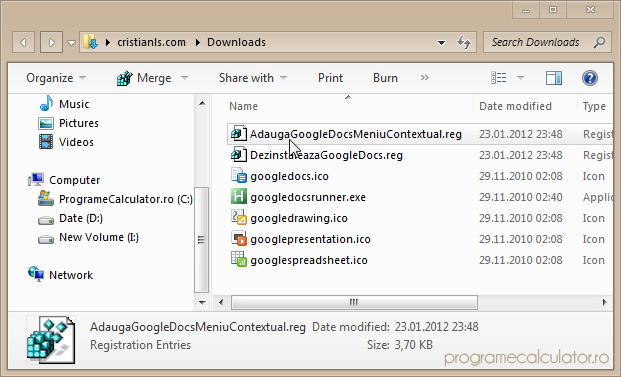
Task: Select Network in navigation pane
Action: coord(71,275)
